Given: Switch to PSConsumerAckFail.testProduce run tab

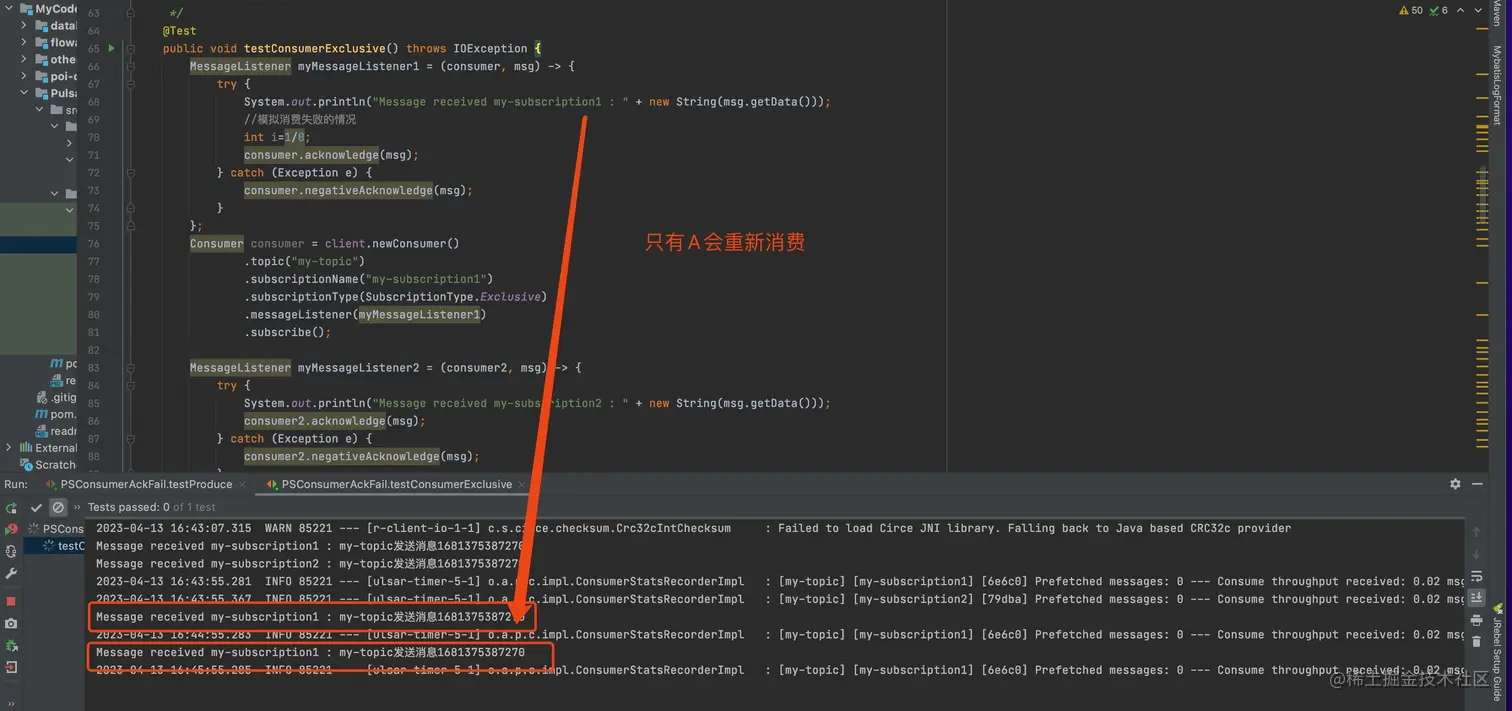Looking at the screenshot, I should point(138,484).
